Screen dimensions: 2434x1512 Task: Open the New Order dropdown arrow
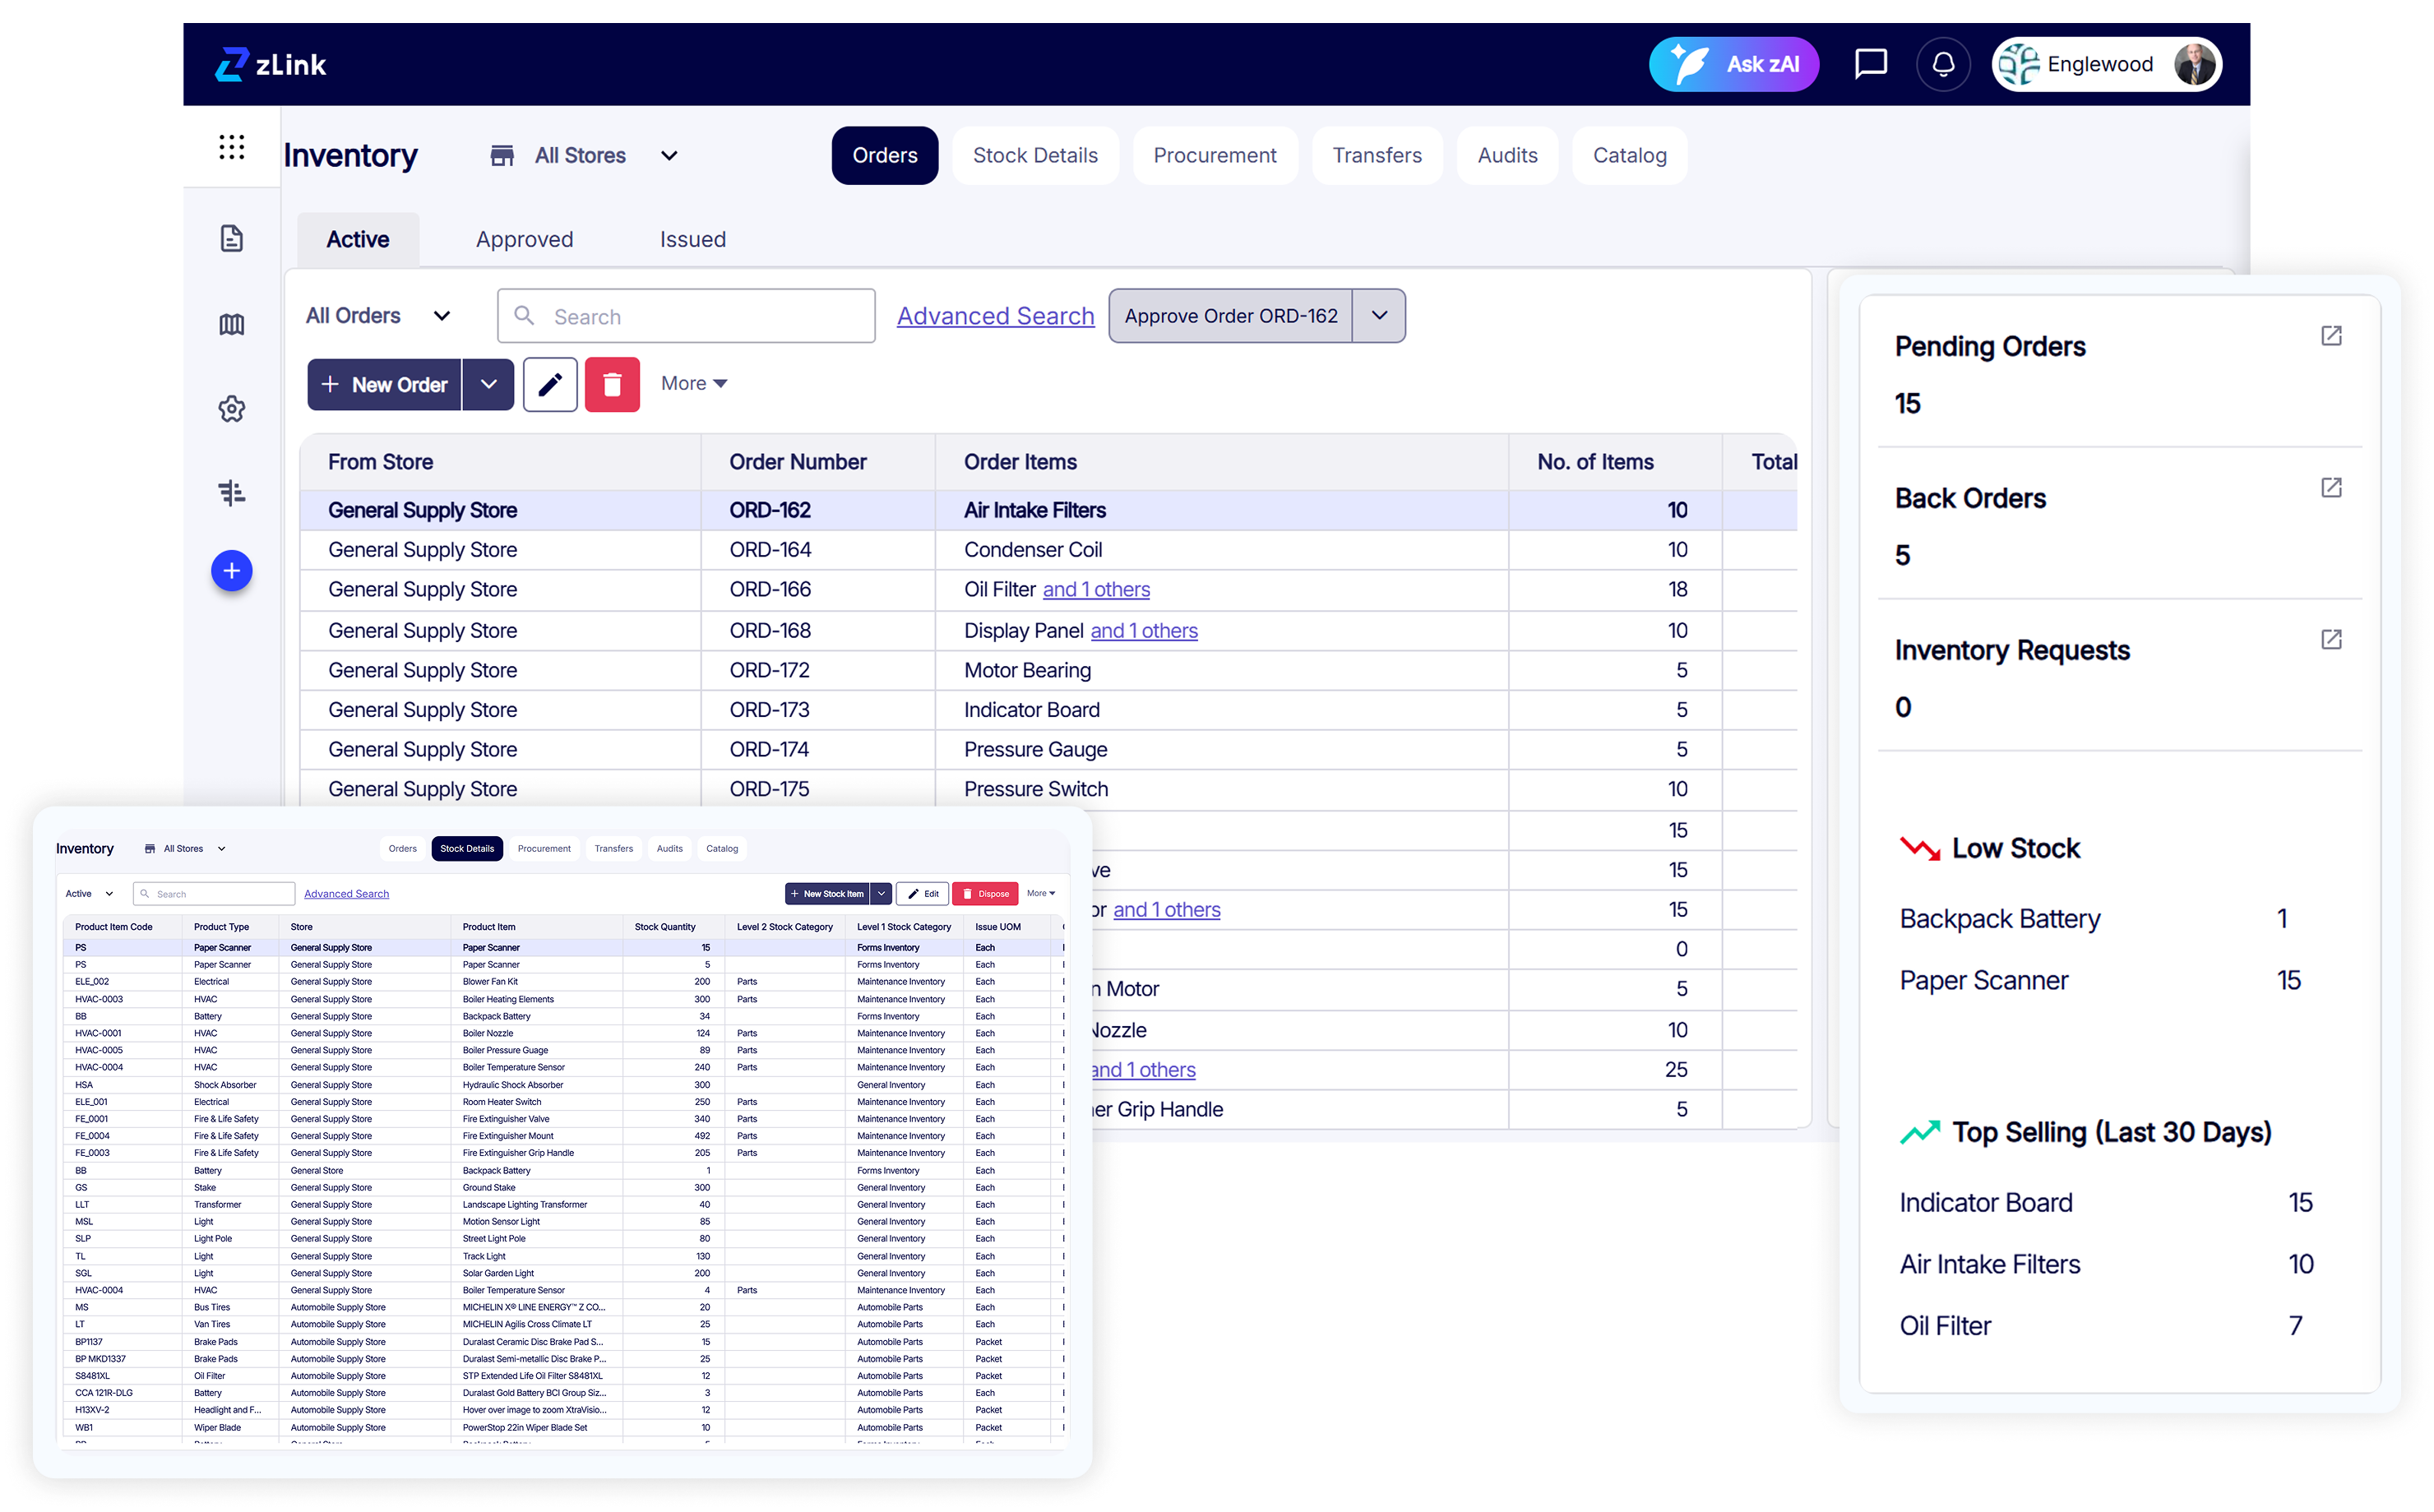click(x=488, y=384)
